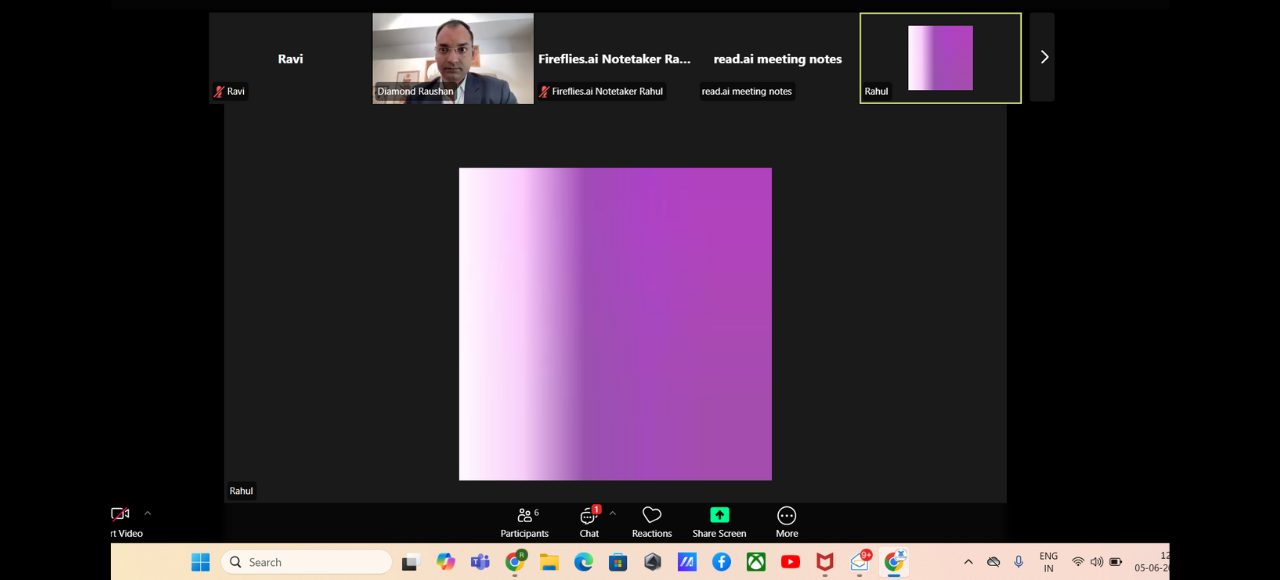The height and width of the screenshot is (580, 1280).
Task: Show hidden system tray icons
Action: pos(968,562)
